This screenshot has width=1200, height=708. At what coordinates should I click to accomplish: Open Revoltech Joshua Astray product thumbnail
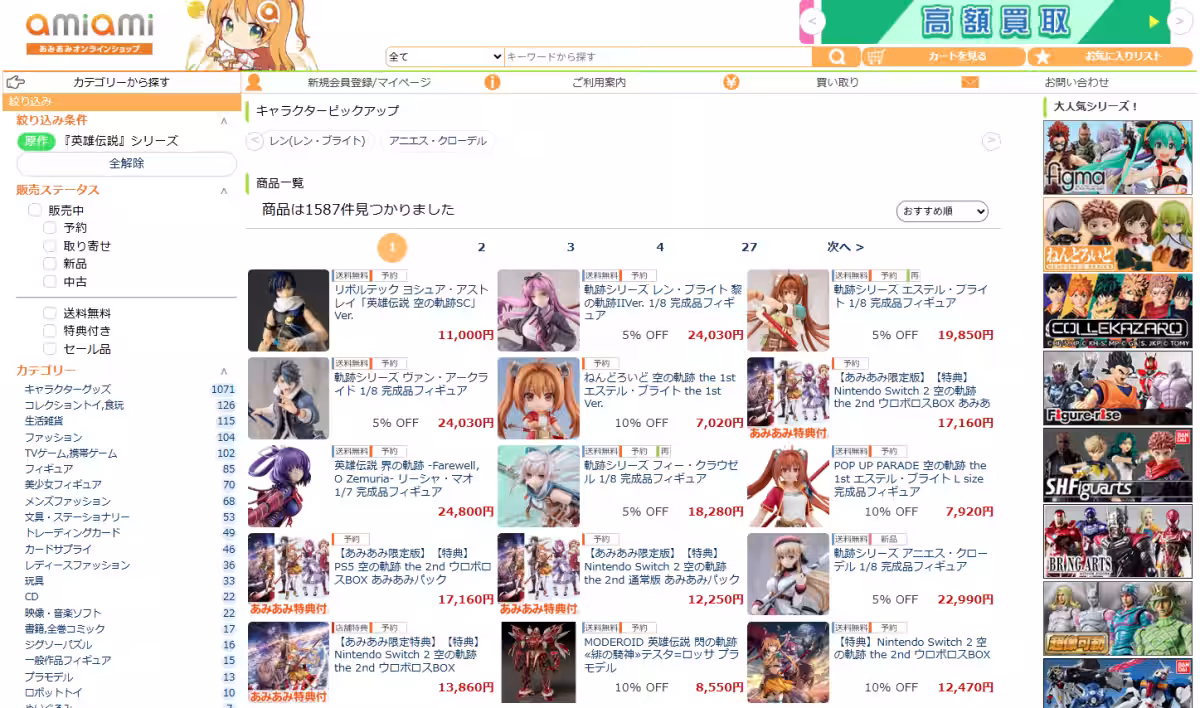pyautogui.click(x=288, y=310)
